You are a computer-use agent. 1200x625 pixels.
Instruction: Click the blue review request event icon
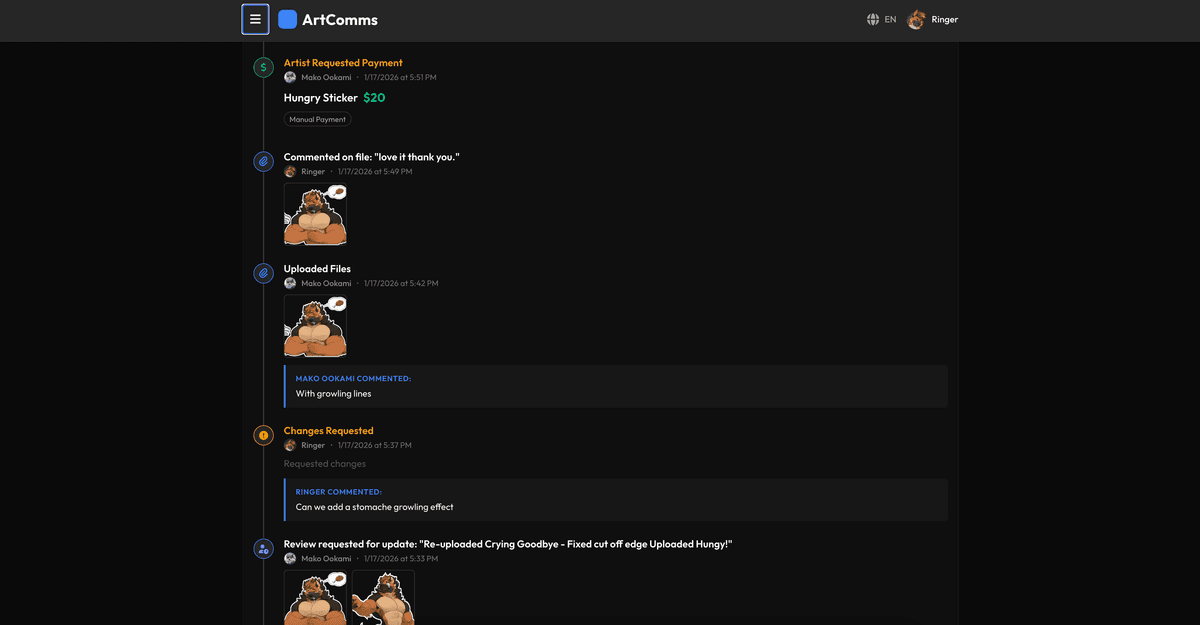263,548
